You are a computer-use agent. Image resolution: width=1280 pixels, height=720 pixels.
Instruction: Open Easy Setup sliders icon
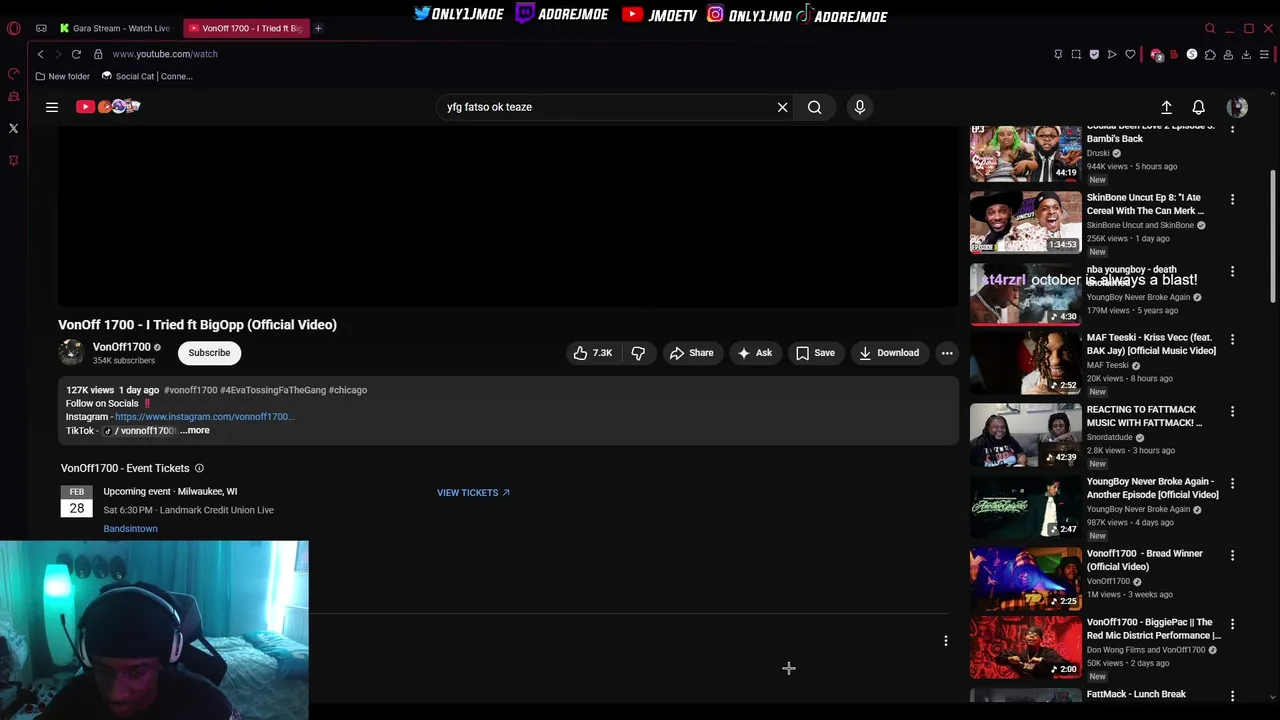click(1264, 54)
